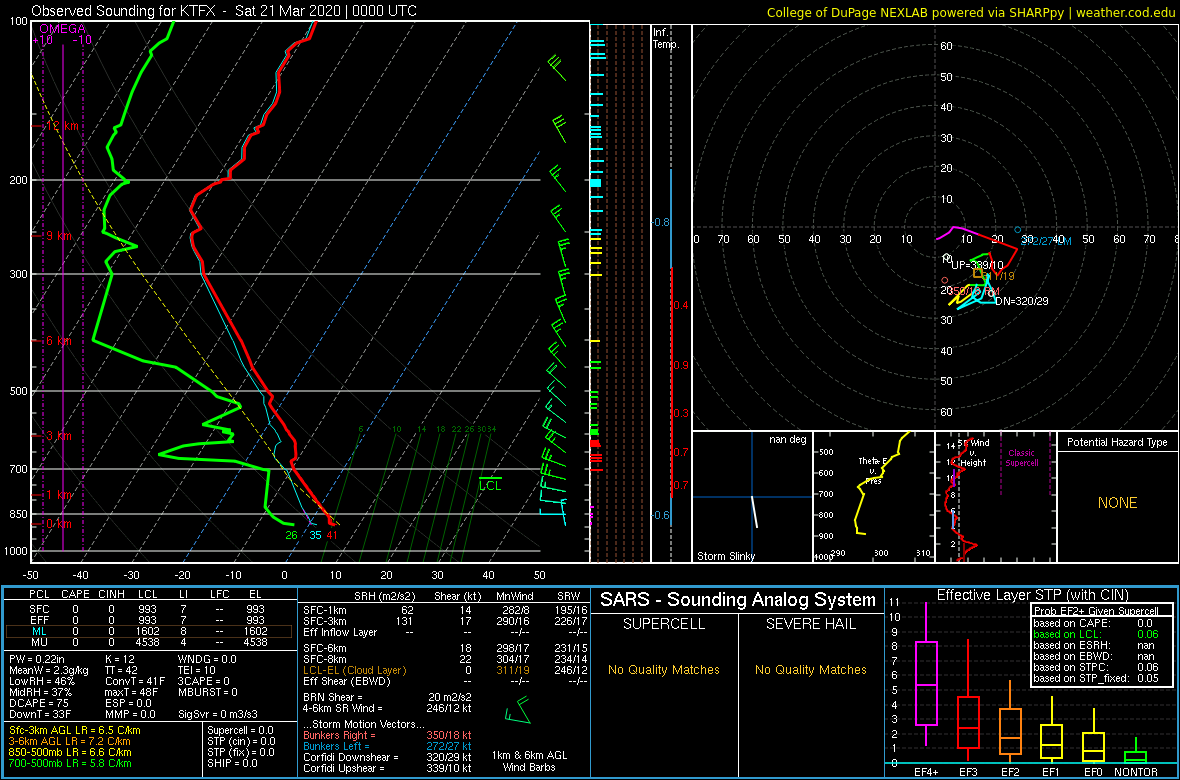Viewport: 1180px width, 780px height.
Task: Click the '4-6km SR Wind = 246/12 kt' line
Action: point(387,709)
